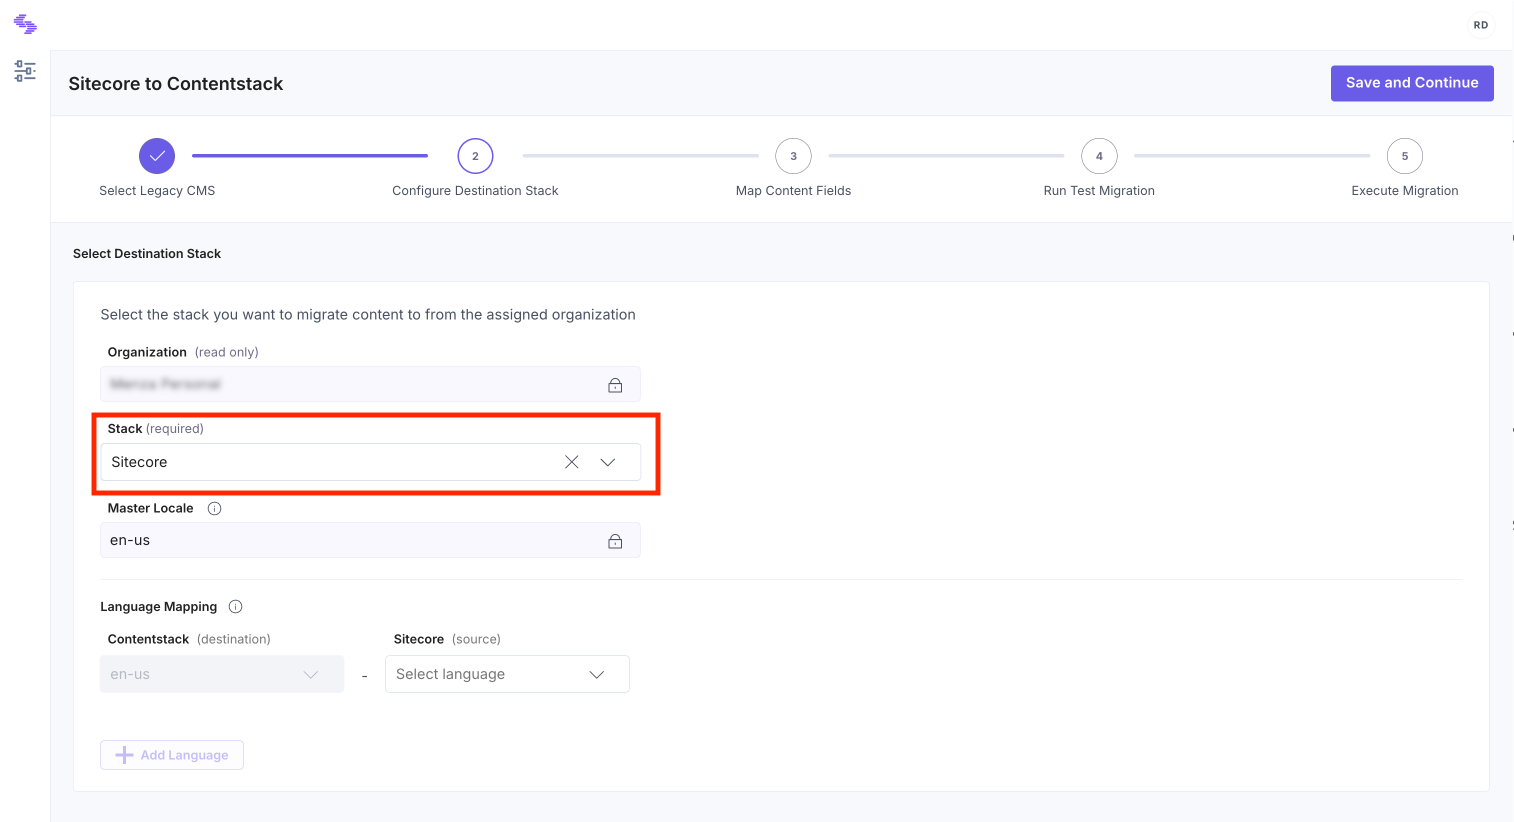
Task: Click the Contentstack logo icon
Action: [x=25, y=24]
